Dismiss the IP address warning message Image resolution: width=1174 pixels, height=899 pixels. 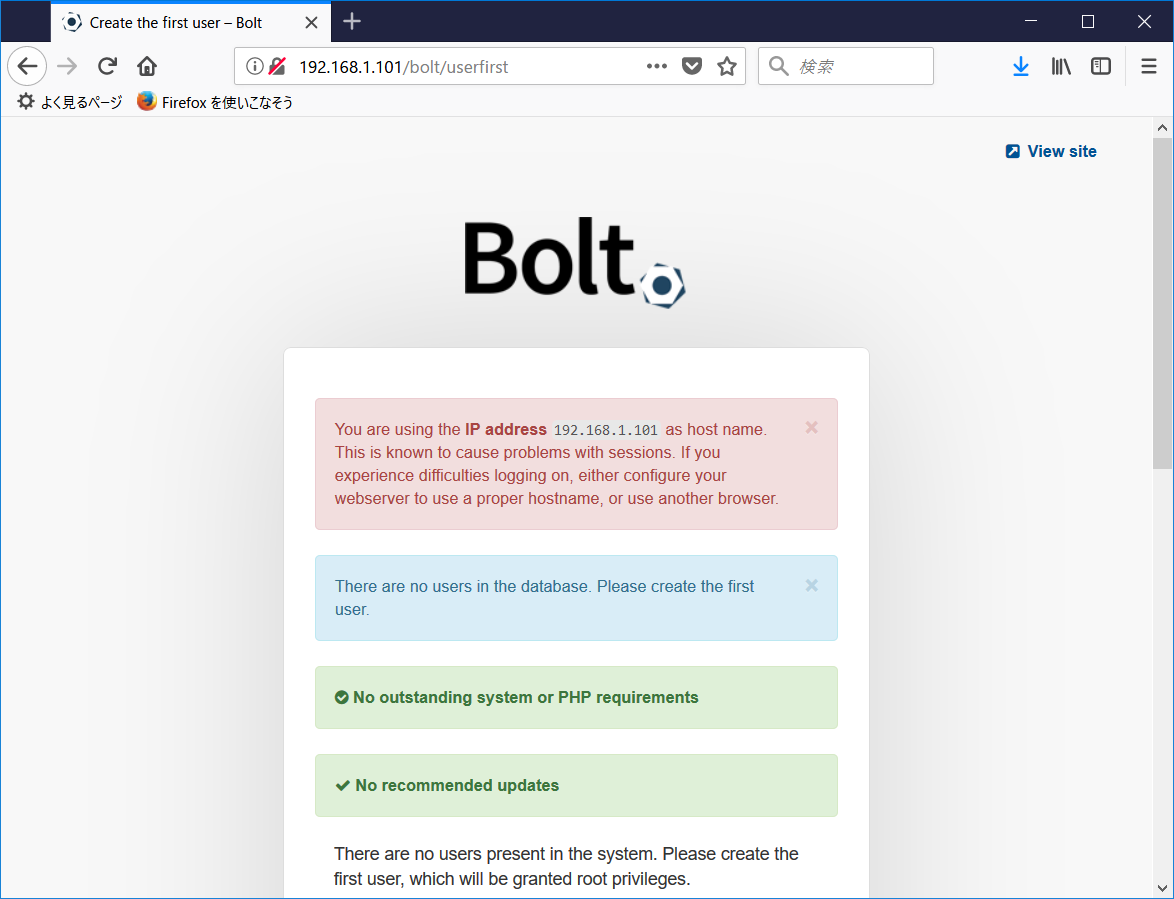(811, 427)
